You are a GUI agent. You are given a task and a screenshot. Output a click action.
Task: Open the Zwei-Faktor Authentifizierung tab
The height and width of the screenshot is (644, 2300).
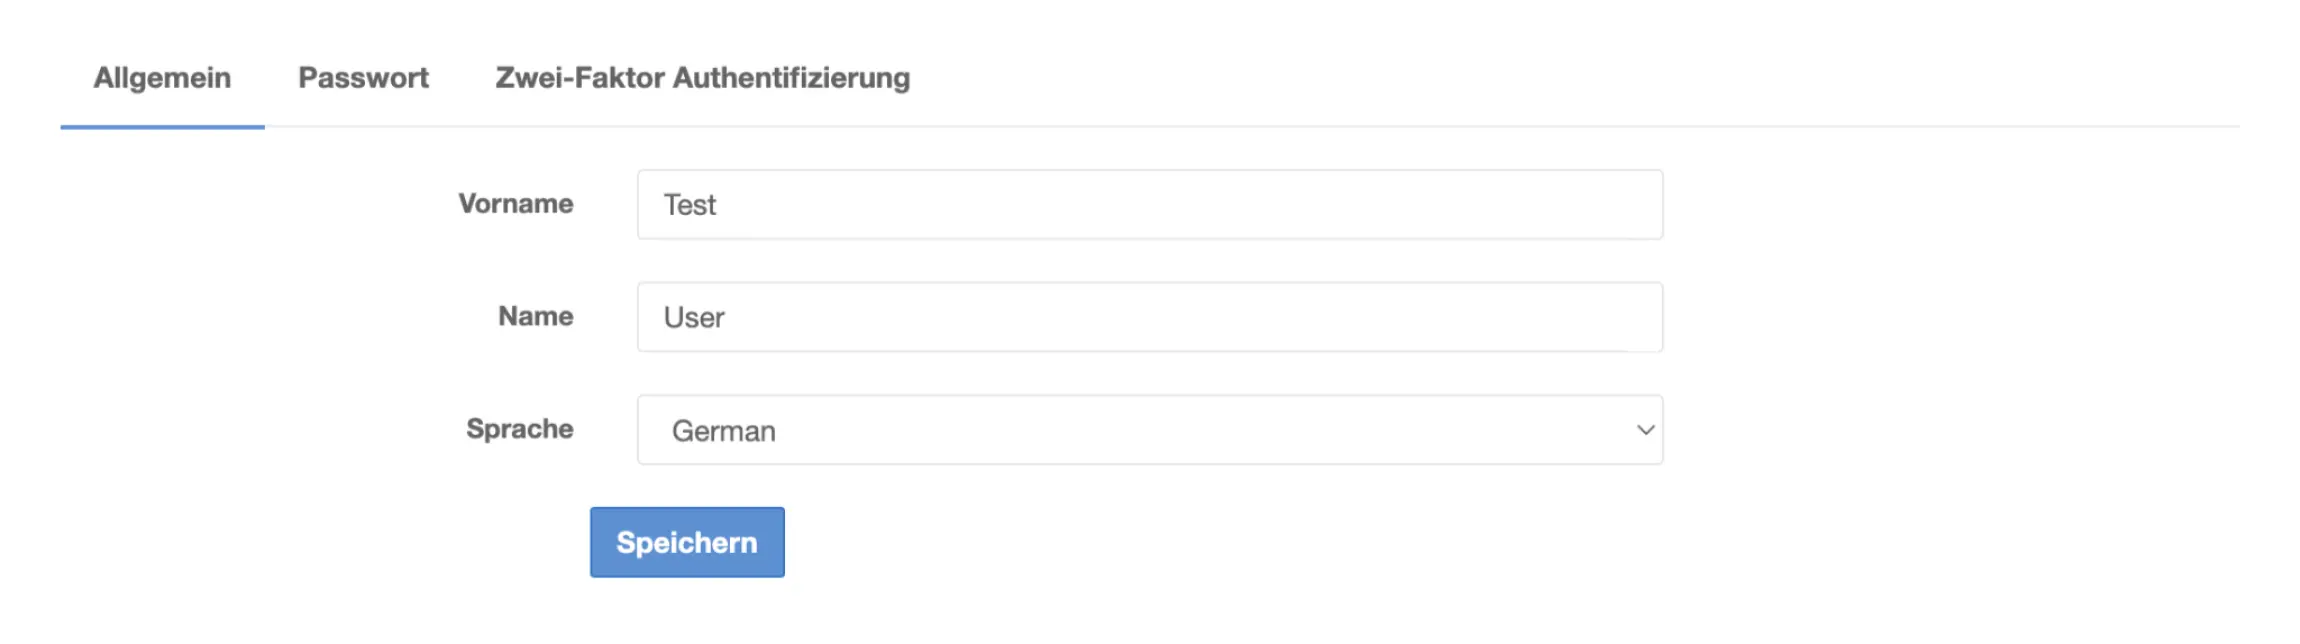pyautogui.click(x=702, y=78)
